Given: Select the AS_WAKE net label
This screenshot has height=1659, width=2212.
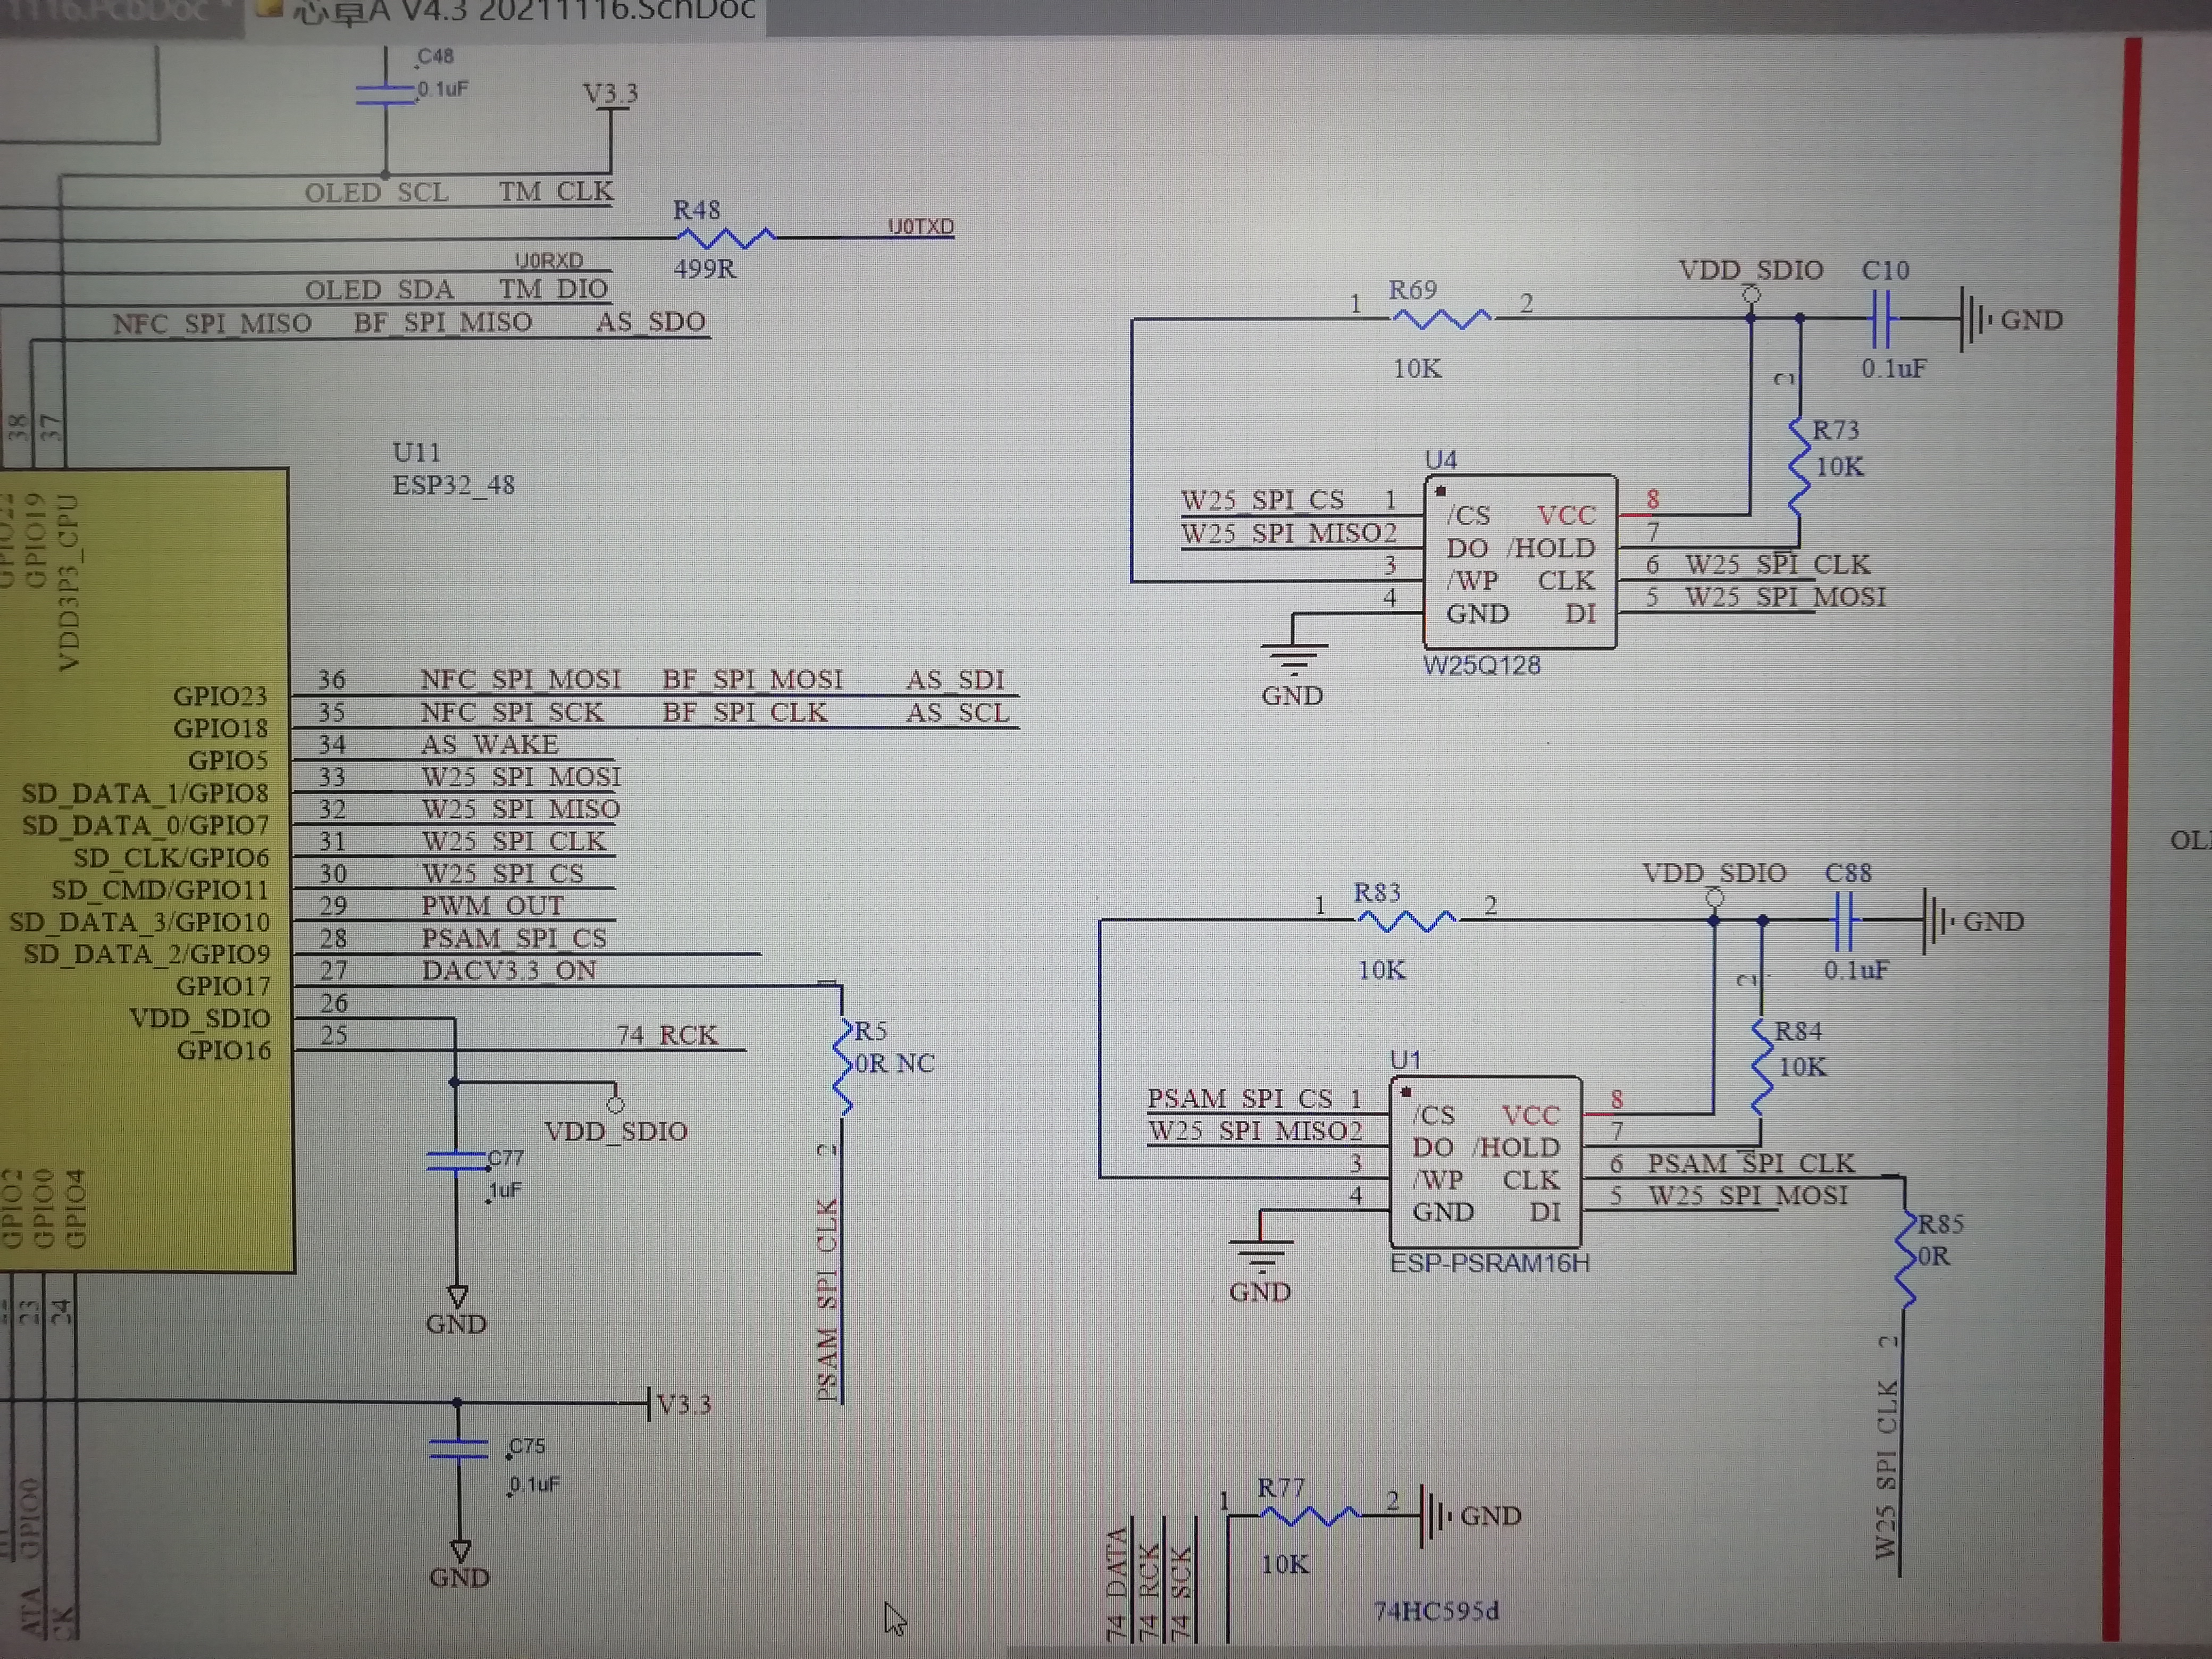Looking at the screenshot, I should [x=490, y=745].
